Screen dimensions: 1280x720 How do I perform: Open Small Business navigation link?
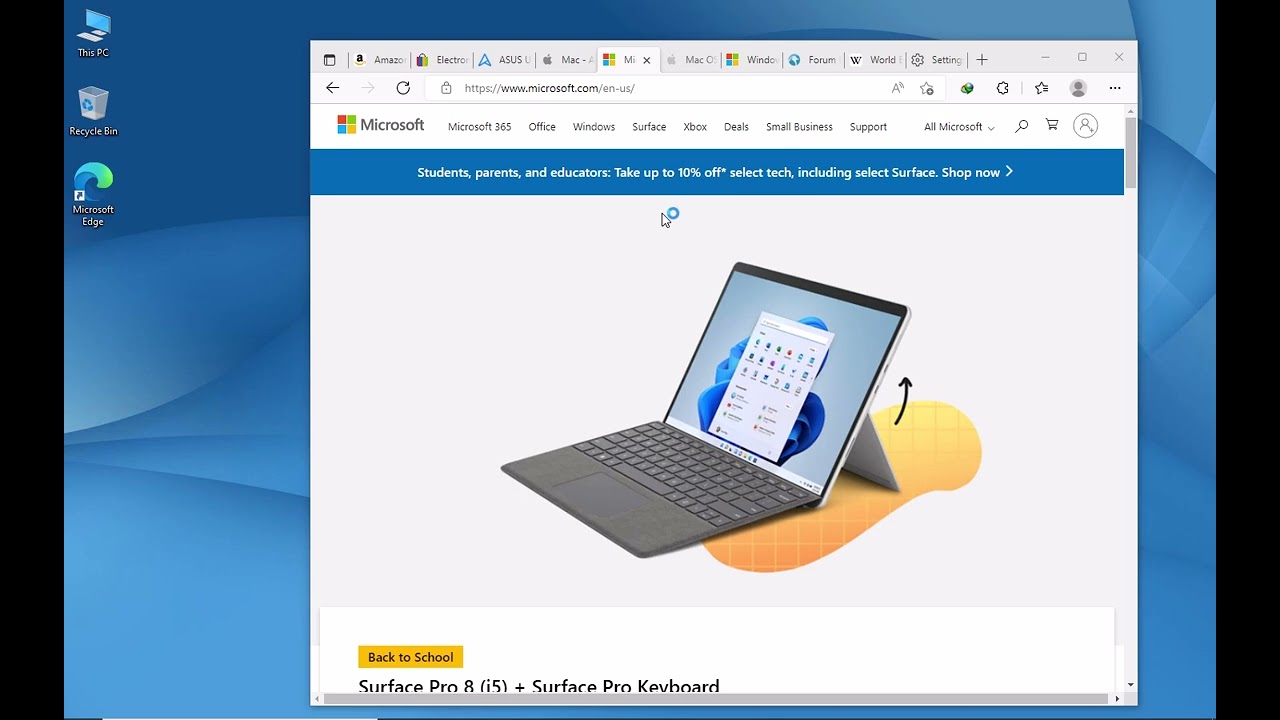point(799,127)
